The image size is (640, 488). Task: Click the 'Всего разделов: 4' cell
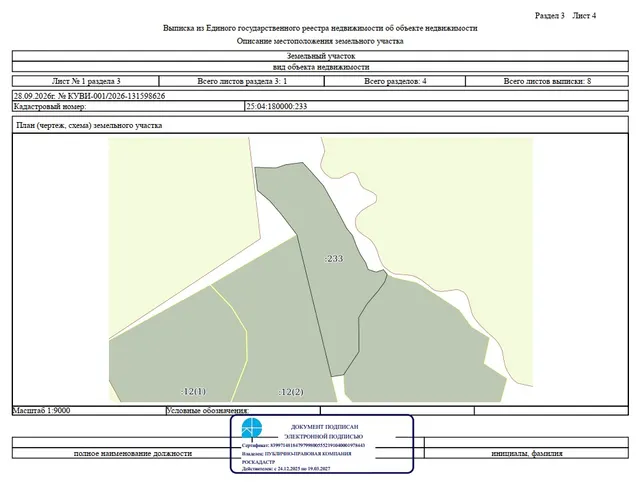(395, 81)
